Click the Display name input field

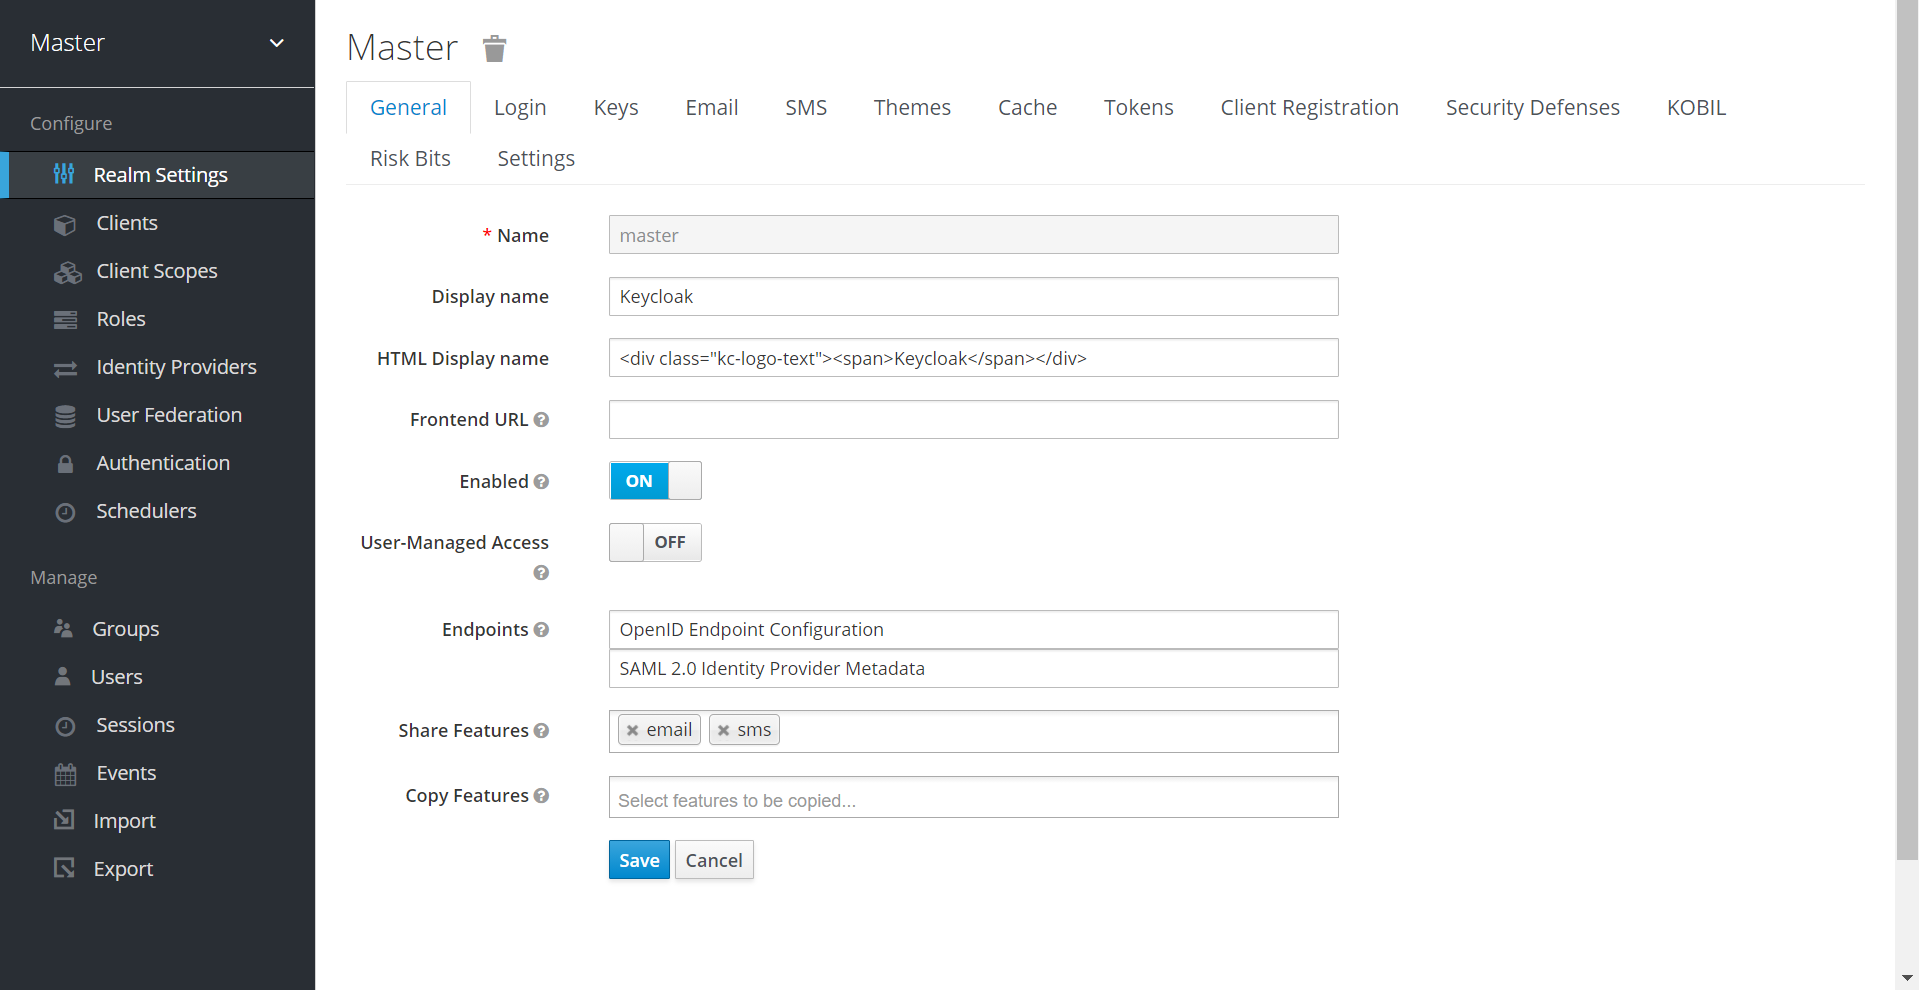973,297
